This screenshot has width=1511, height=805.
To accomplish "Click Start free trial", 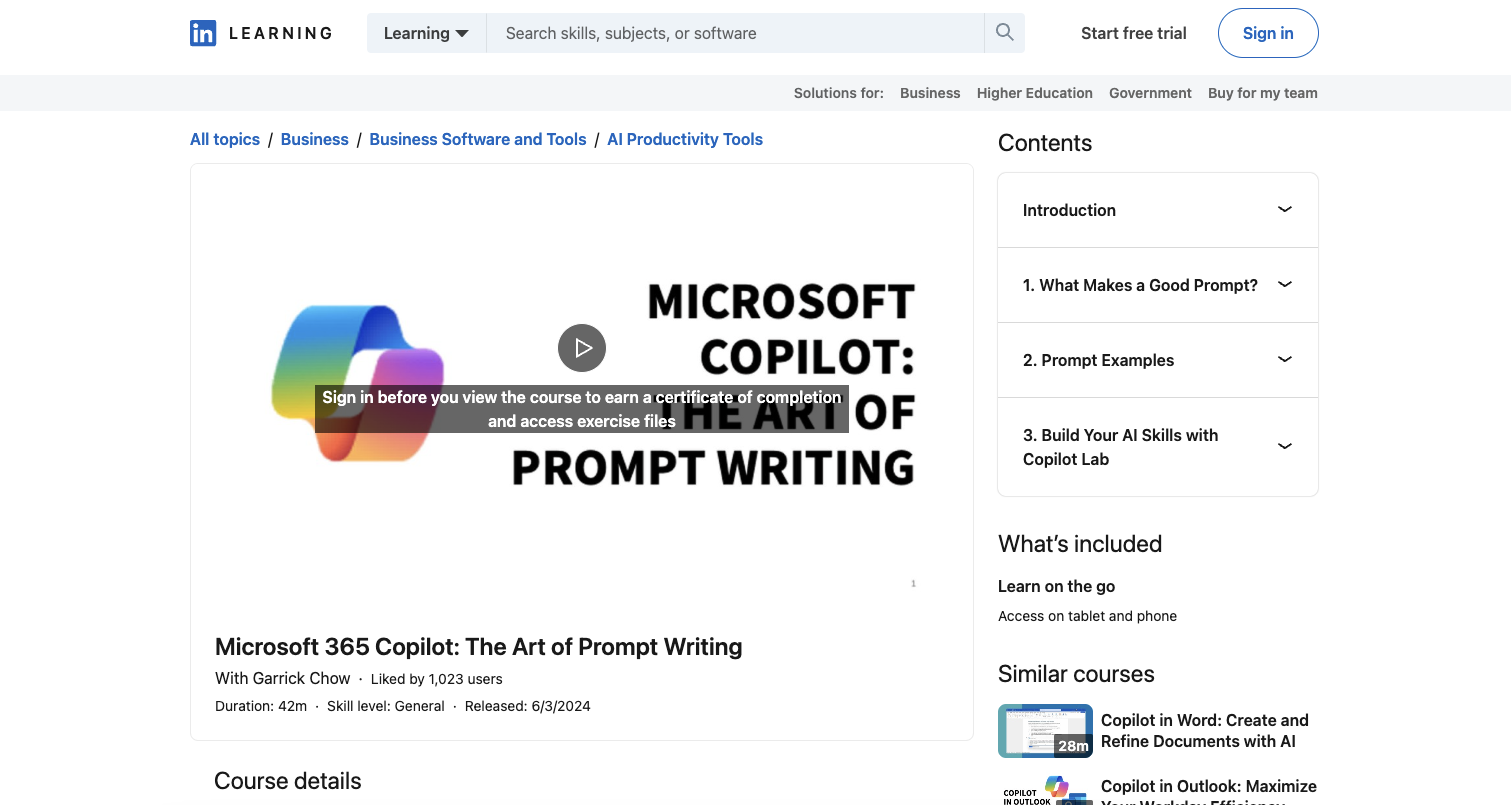I will point(1133,33).
